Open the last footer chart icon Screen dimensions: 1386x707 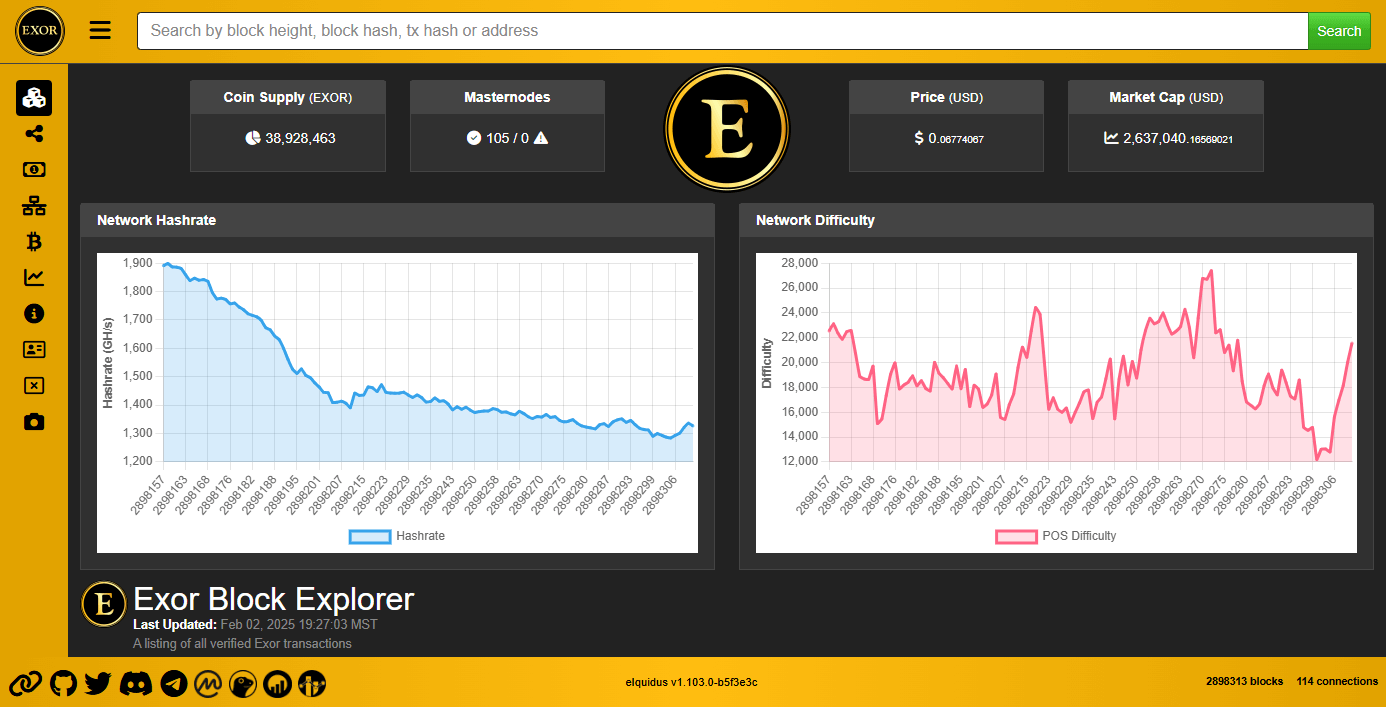tap(311, 684)
